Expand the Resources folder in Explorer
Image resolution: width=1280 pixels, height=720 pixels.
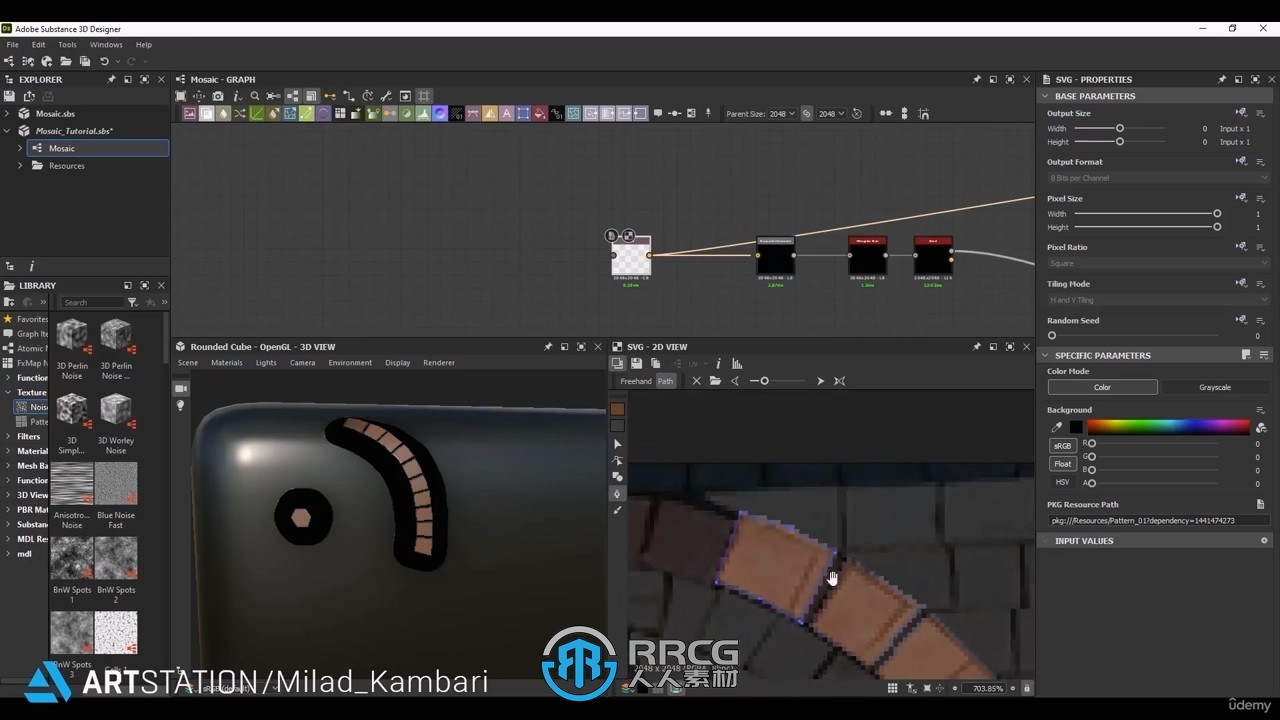pos(20,166)
